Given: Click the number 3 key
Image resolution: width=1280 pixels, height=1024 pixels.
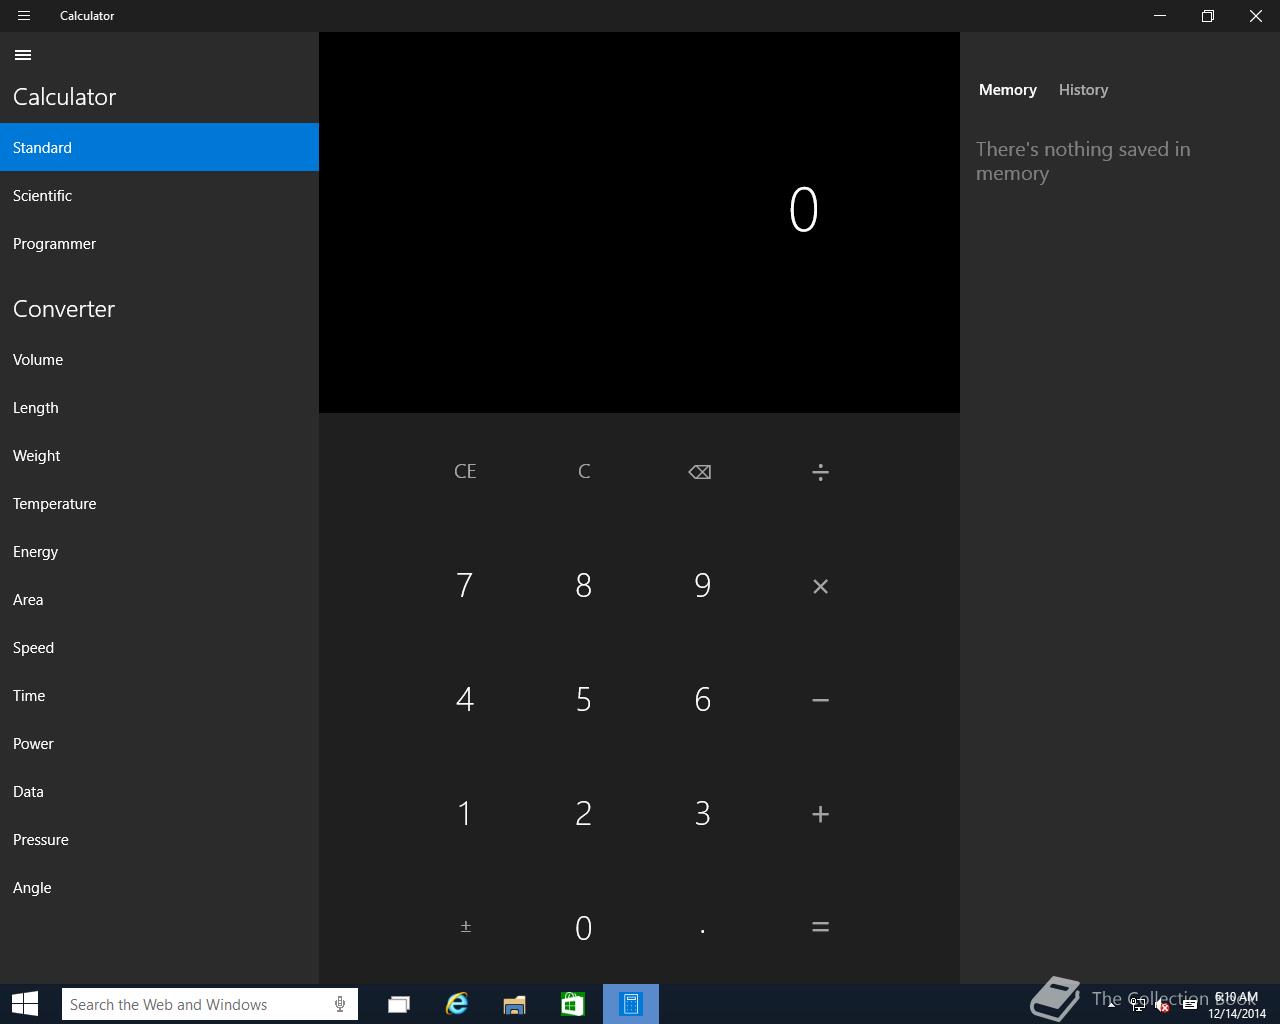Looking at the screenshot, I should (702, 813).
